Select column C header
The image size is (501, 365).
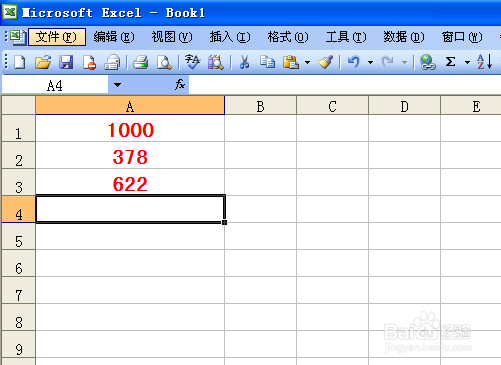pos(332,106)
